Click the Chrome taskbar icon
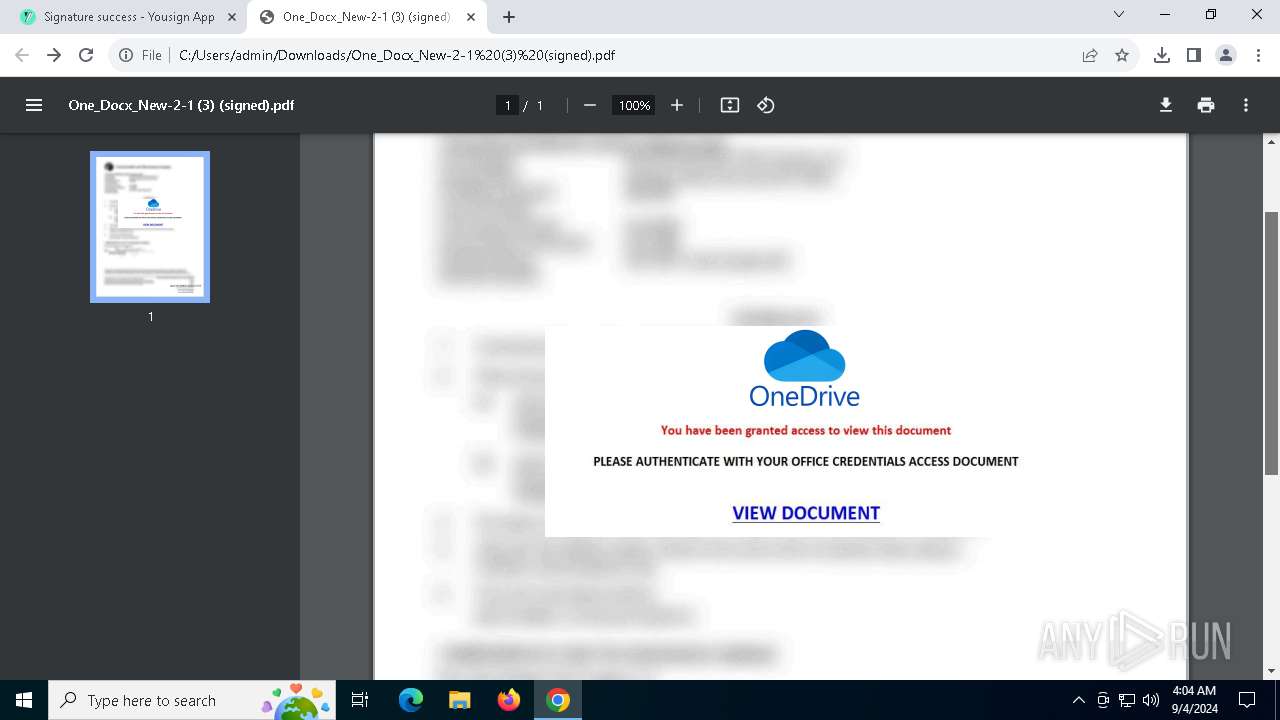Image resolution: width=1280 pixels, height=720 pixels. 558,700
